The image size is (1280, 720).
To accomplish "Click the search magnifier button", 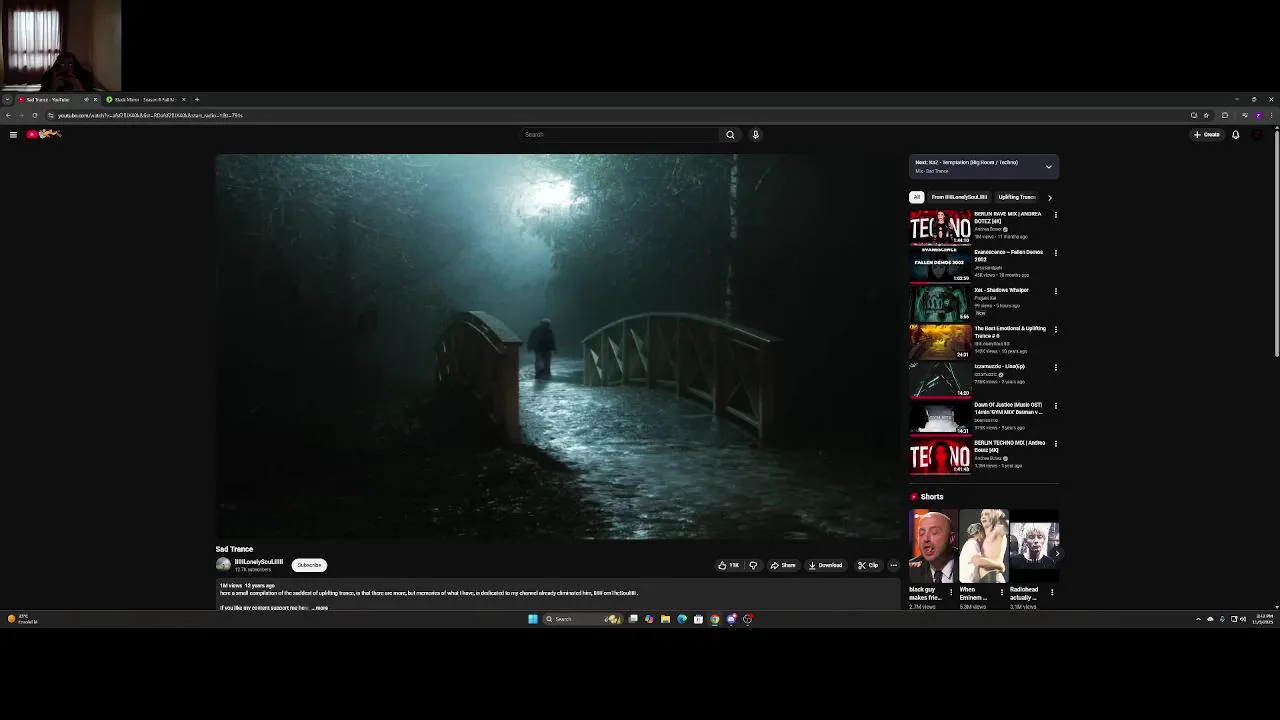I will (730, 134).
